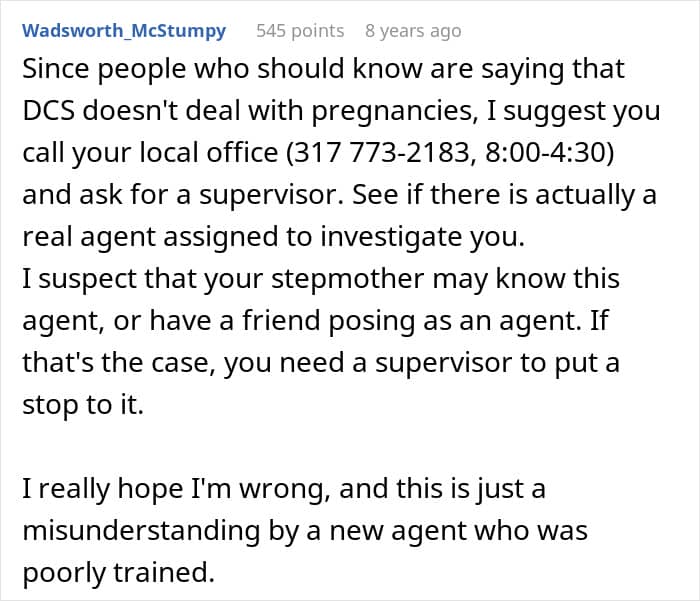
Task: Click the word pregnancies in second line
Action: (x=392, y=110)
